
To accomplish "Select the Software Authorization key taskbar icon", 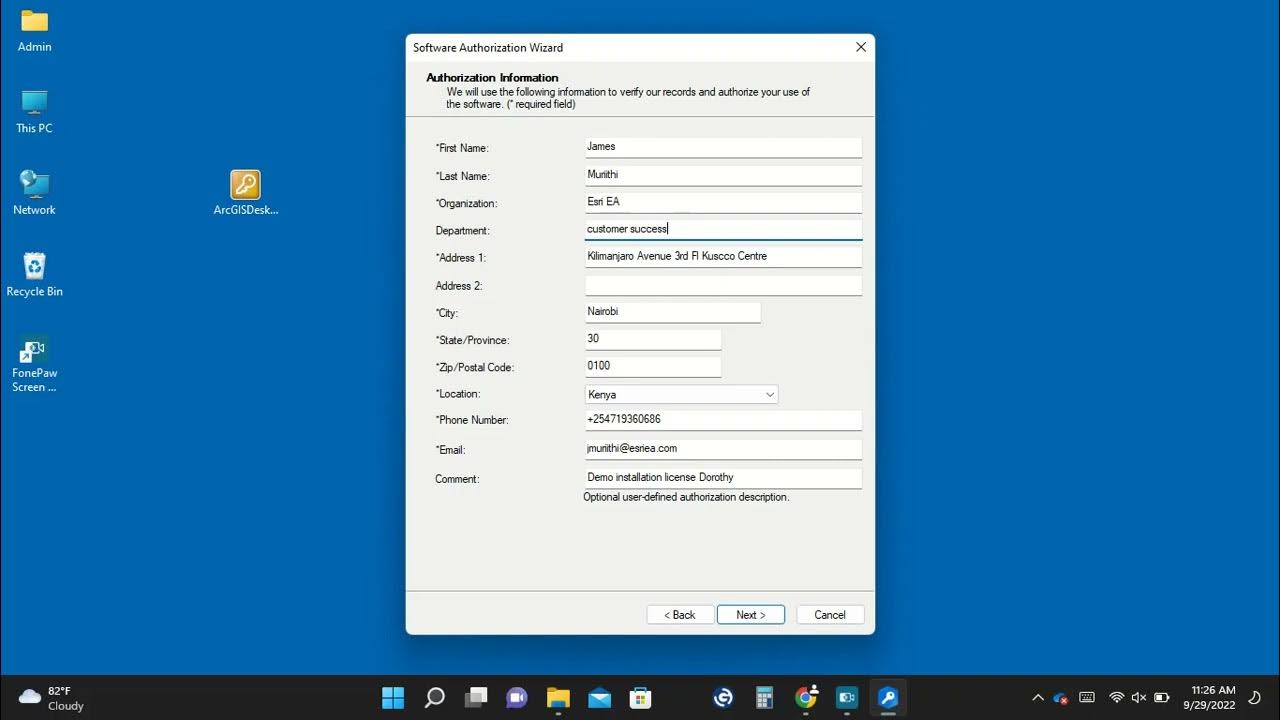I will click(x=888, y=697).
